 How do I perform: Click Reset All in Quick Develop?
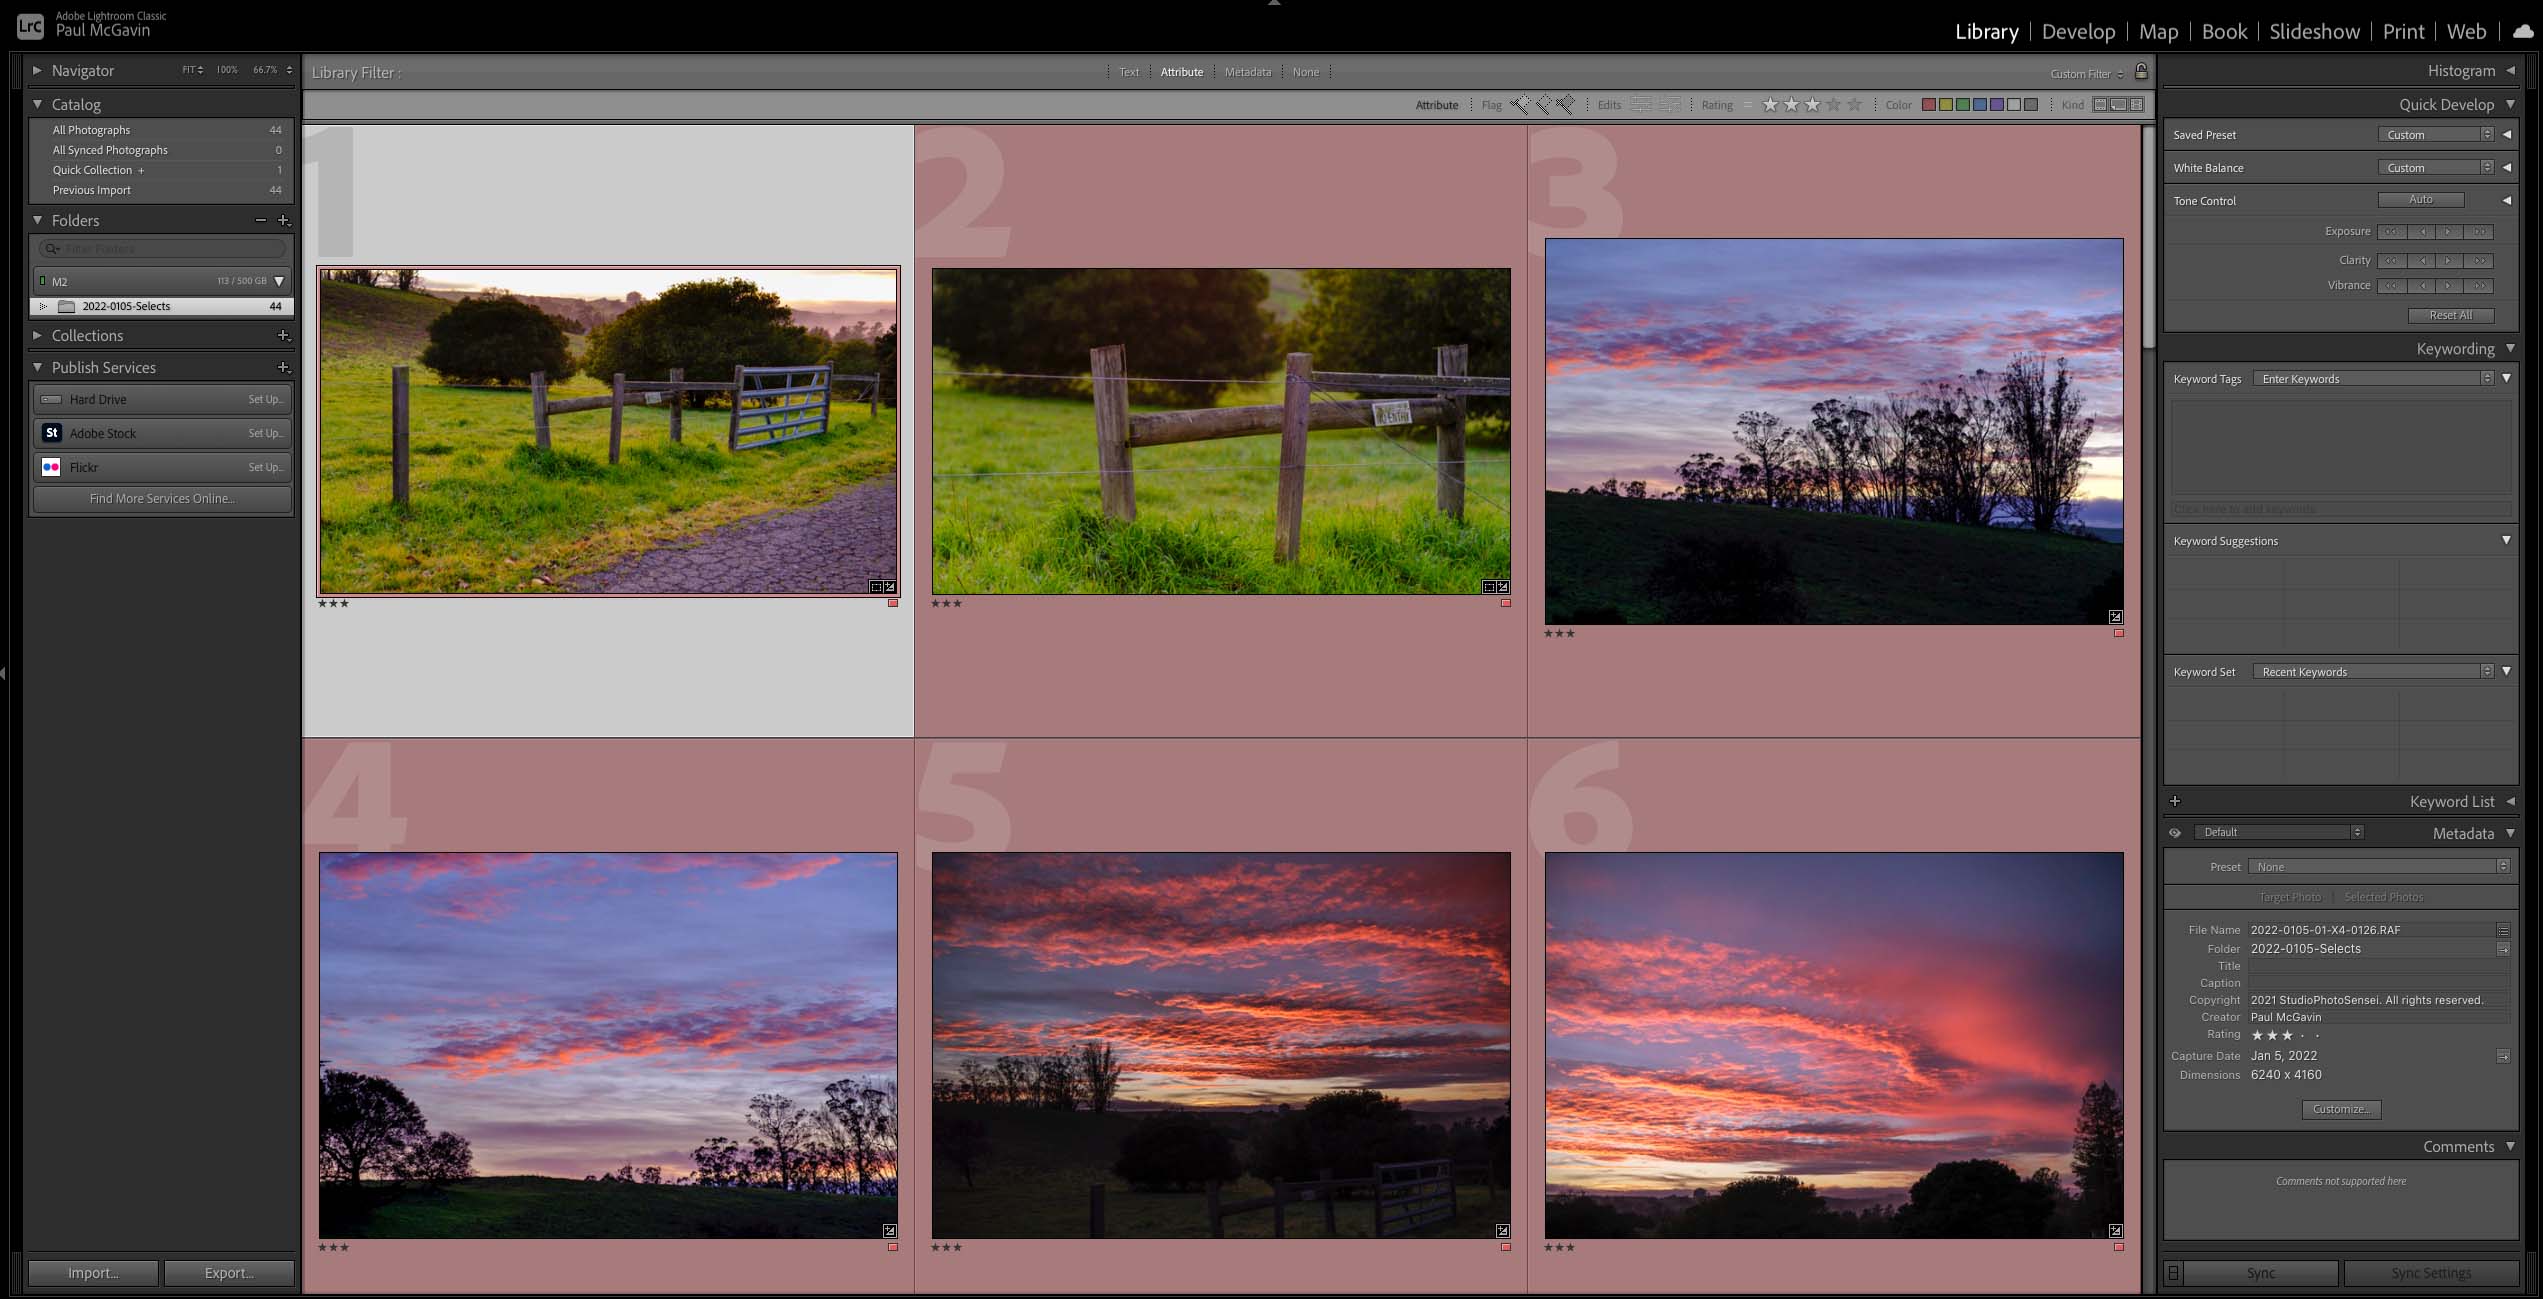[2450, 315]
